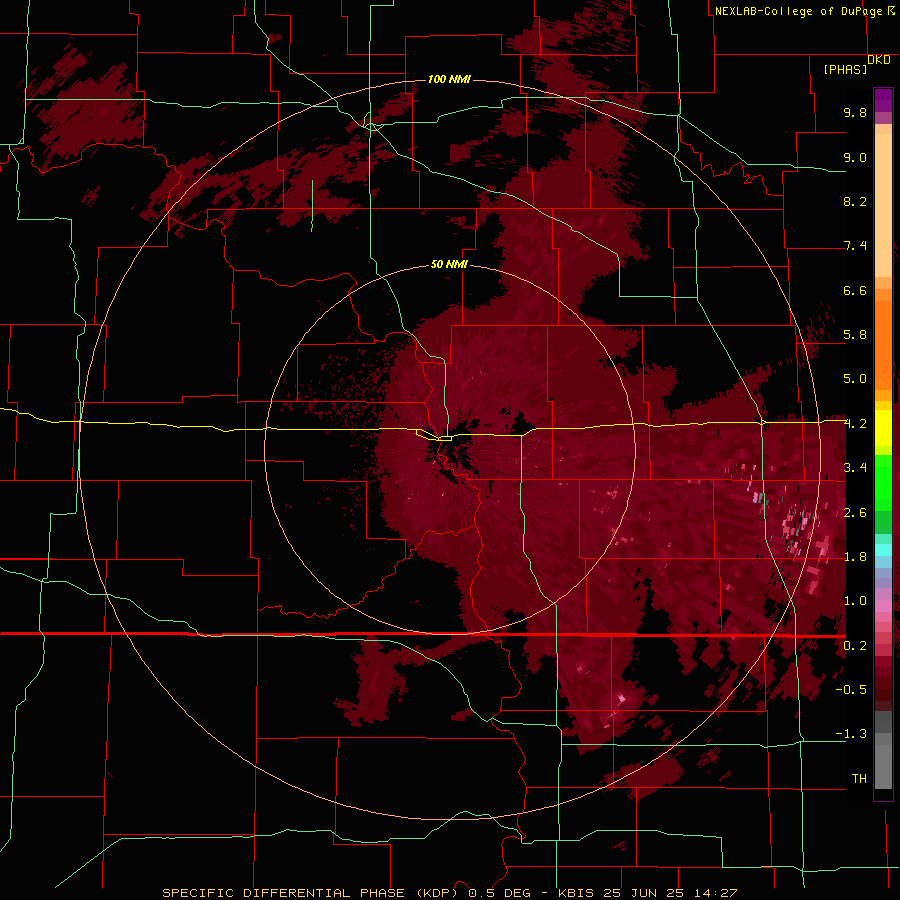900x900 pixels.
Task: Click the 9.0 value on the color scale
Action: 855,157
